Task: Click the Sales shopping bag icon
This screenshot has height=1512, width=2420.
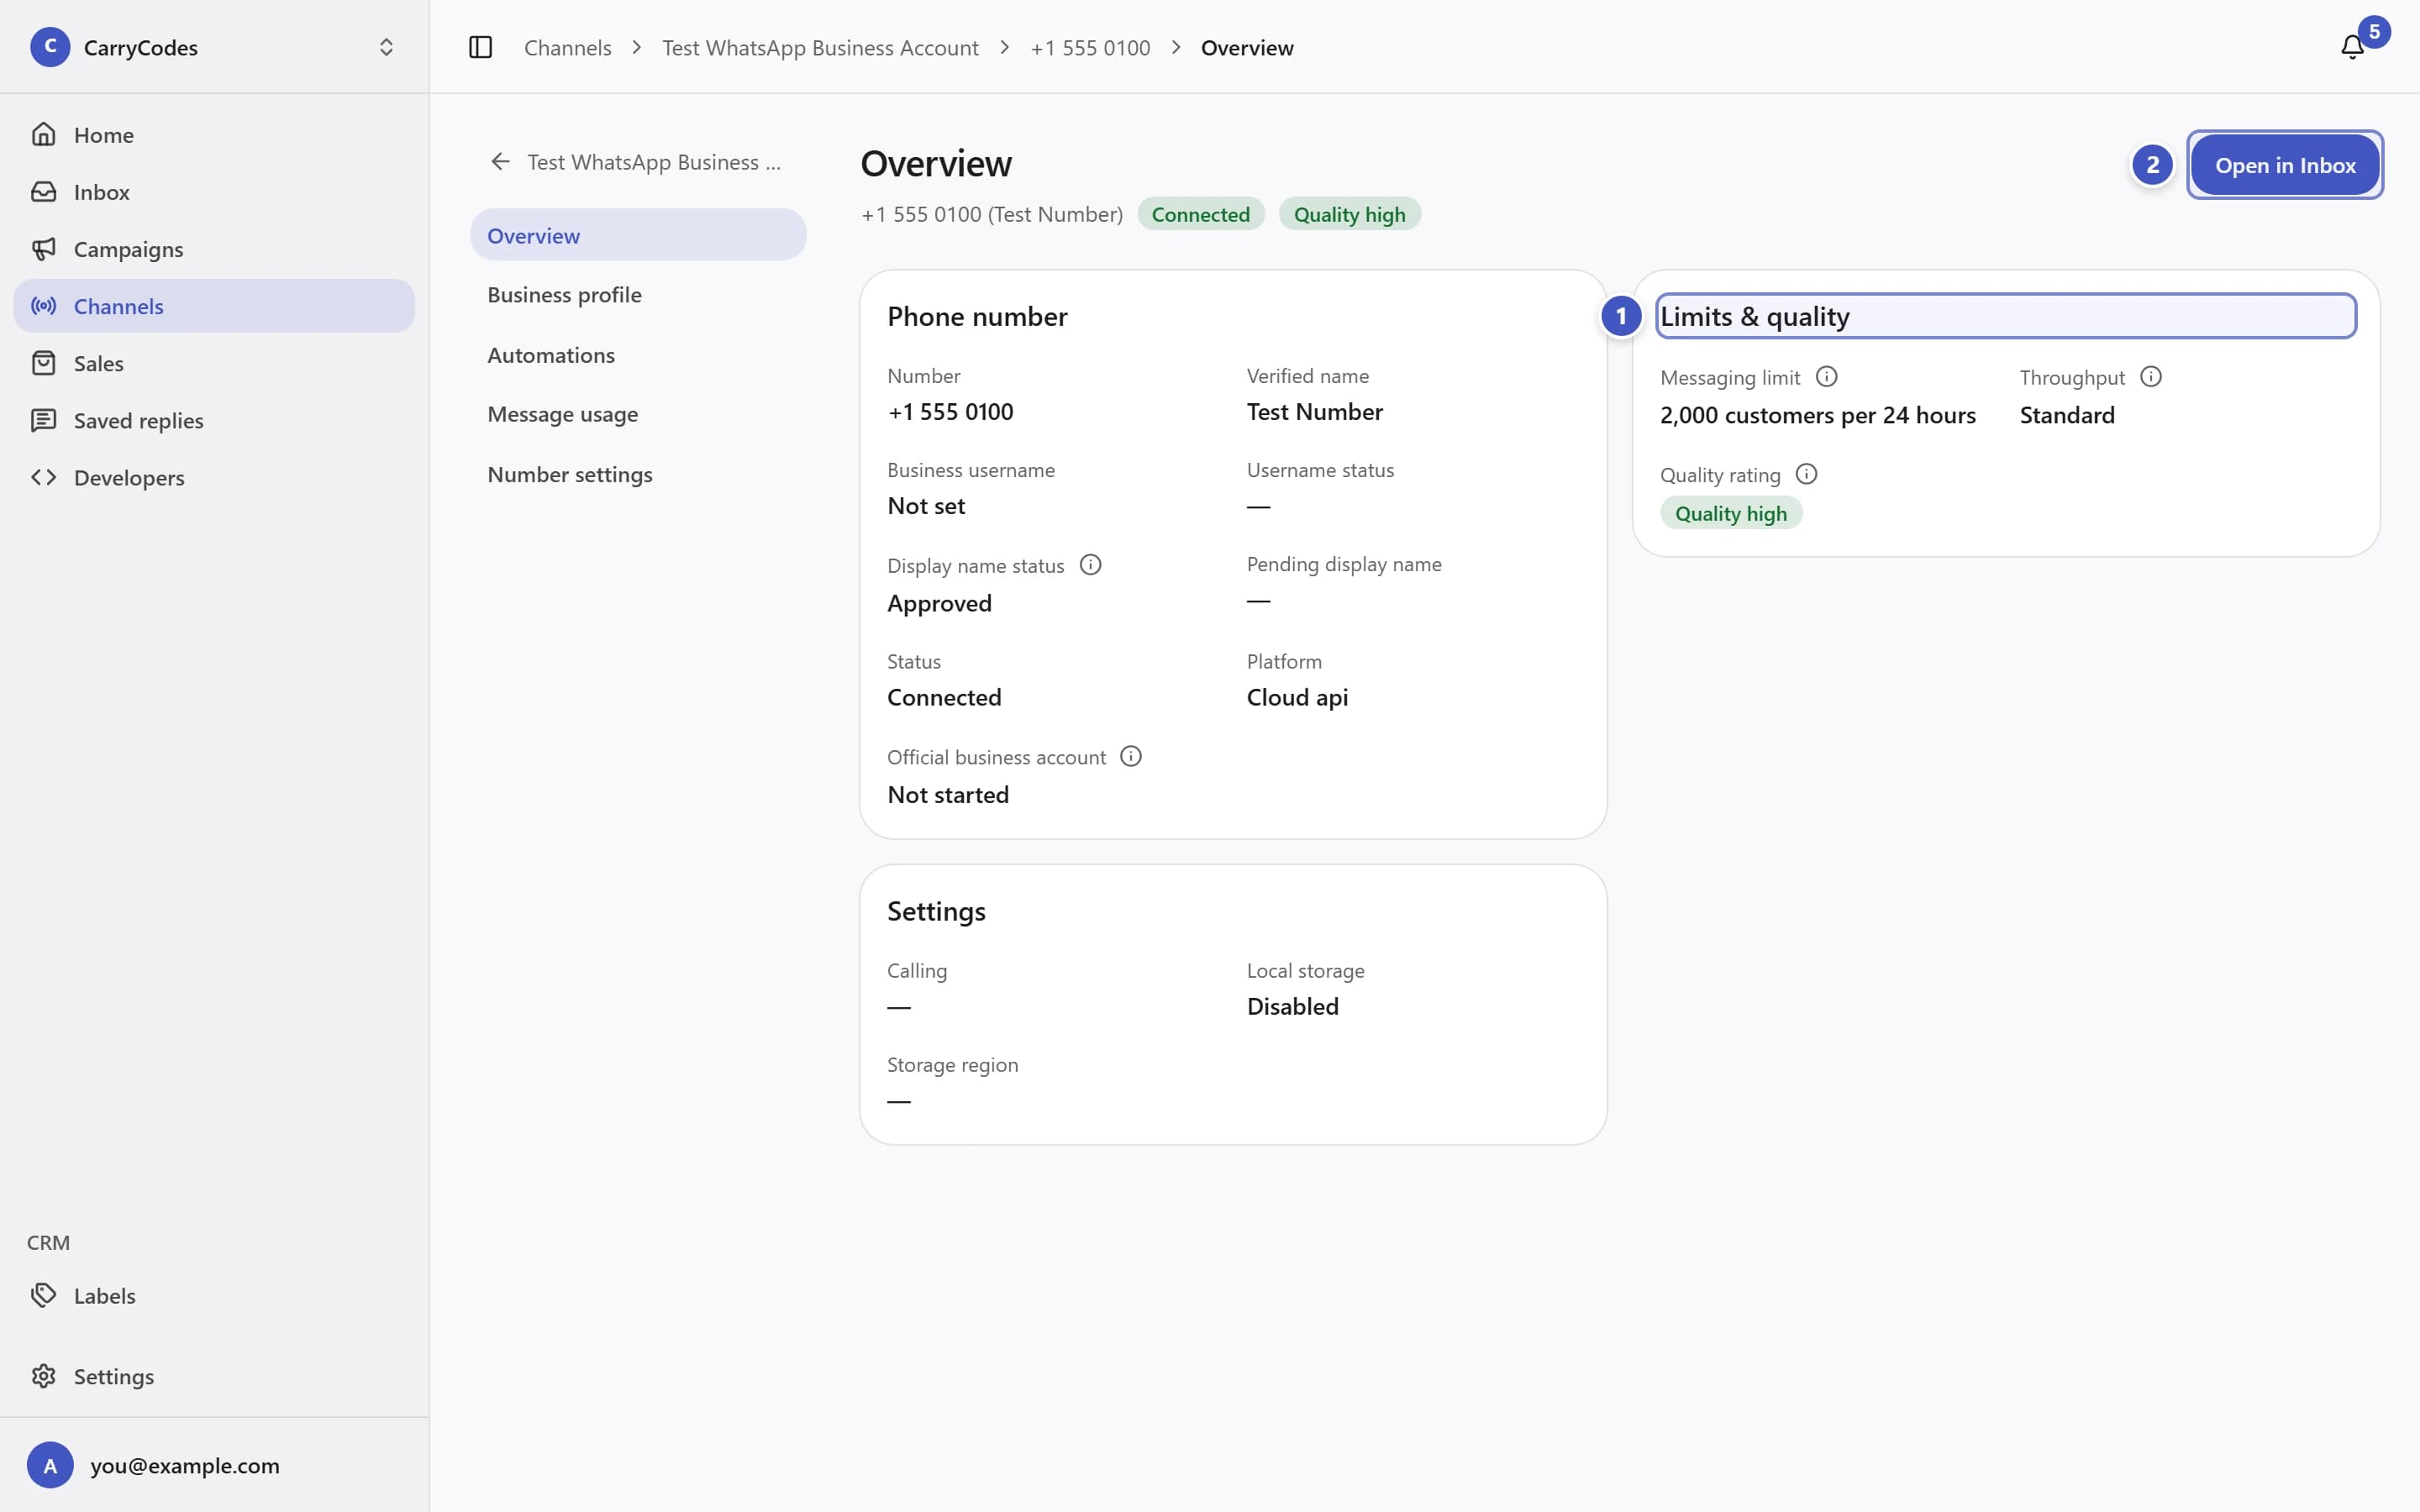Action: 43,363
